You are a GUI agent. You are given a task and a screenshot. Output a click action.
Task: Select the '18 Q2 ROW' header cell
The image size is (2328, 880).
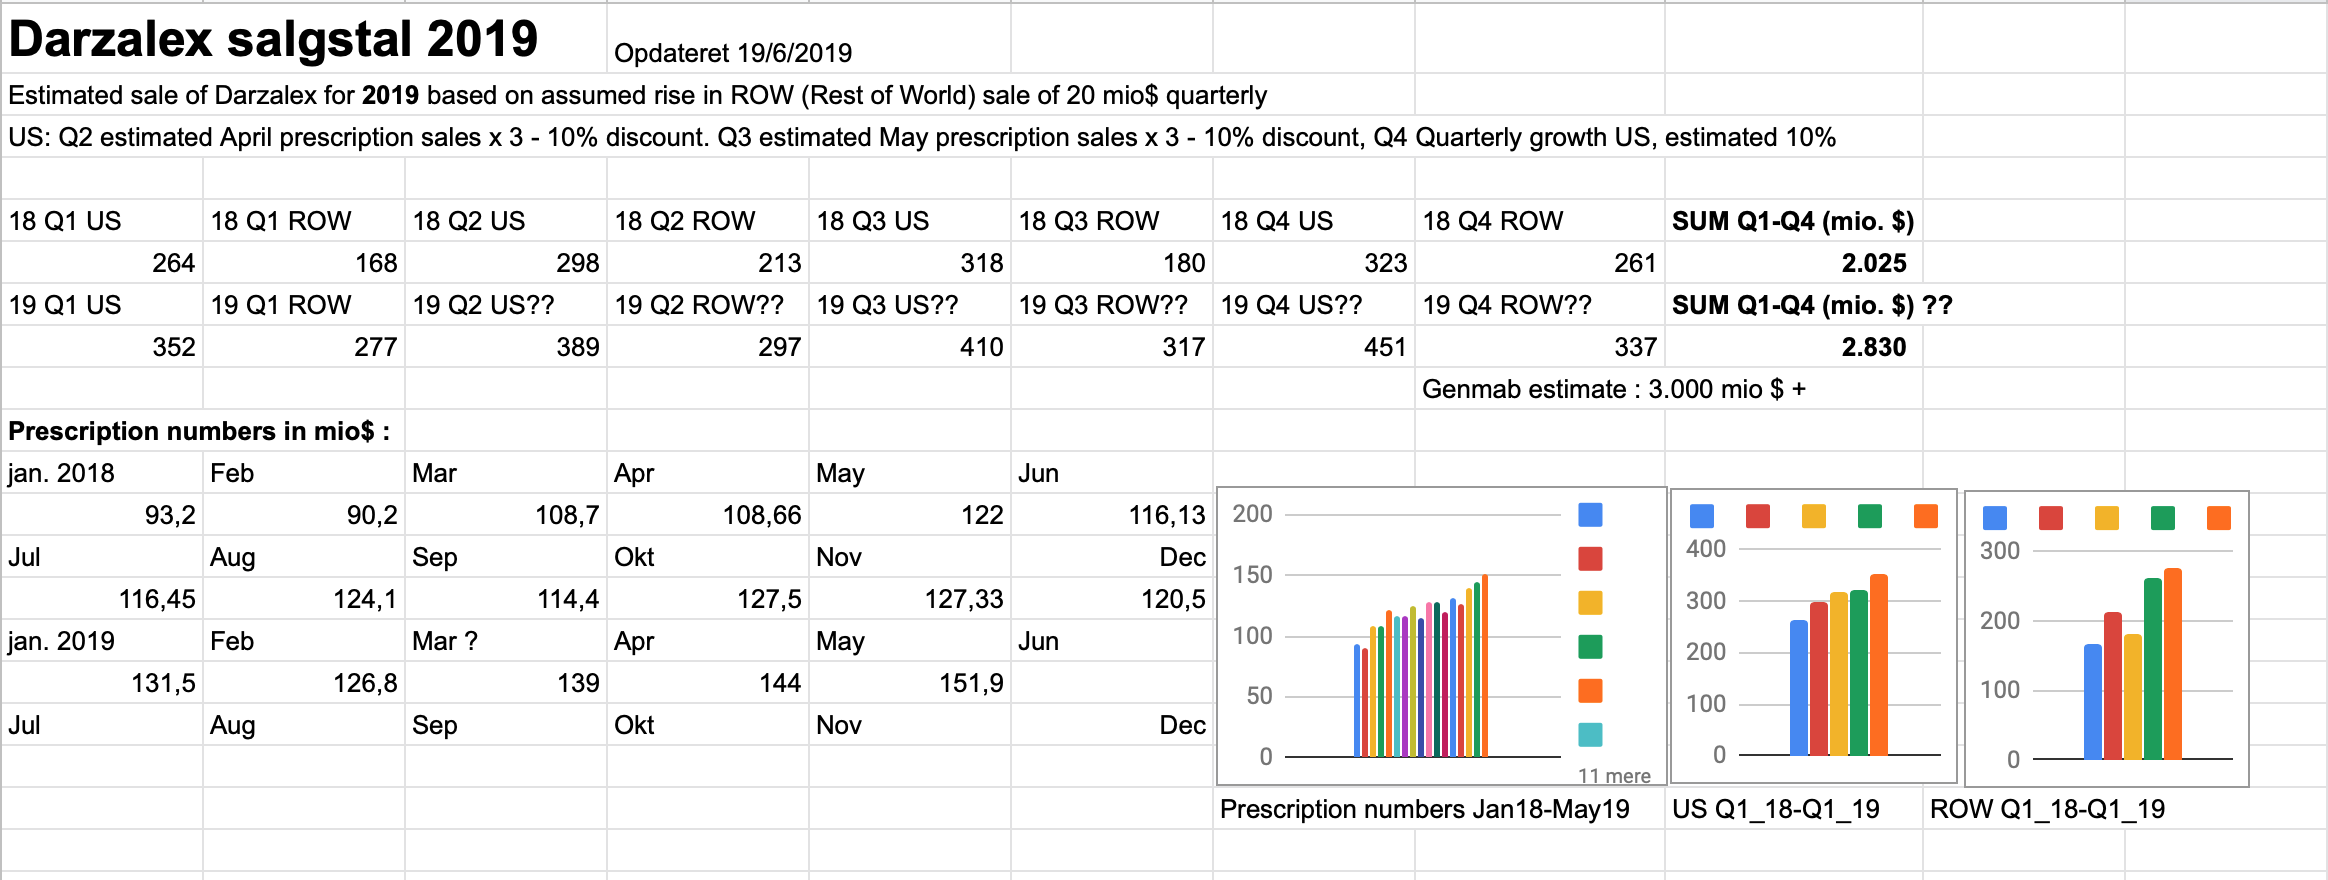point(708,220)
